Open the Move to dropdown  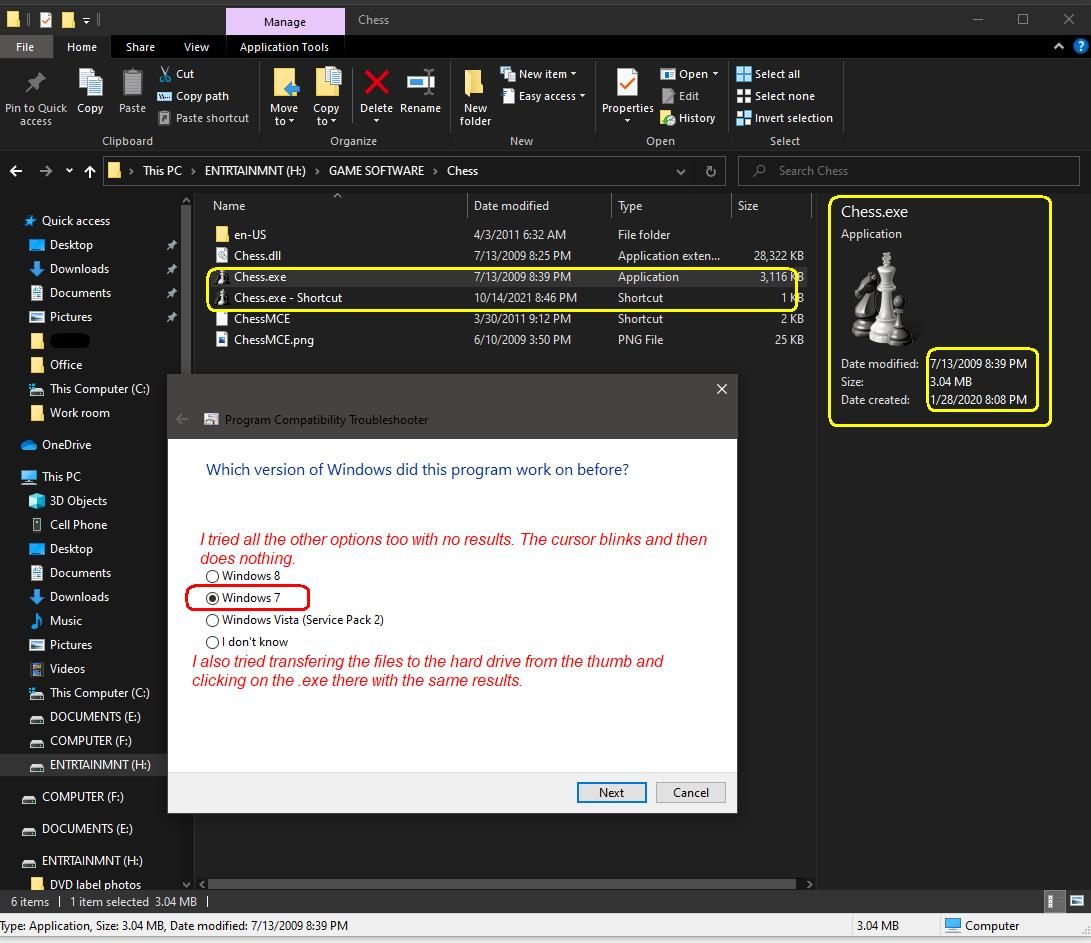[284, 114]
